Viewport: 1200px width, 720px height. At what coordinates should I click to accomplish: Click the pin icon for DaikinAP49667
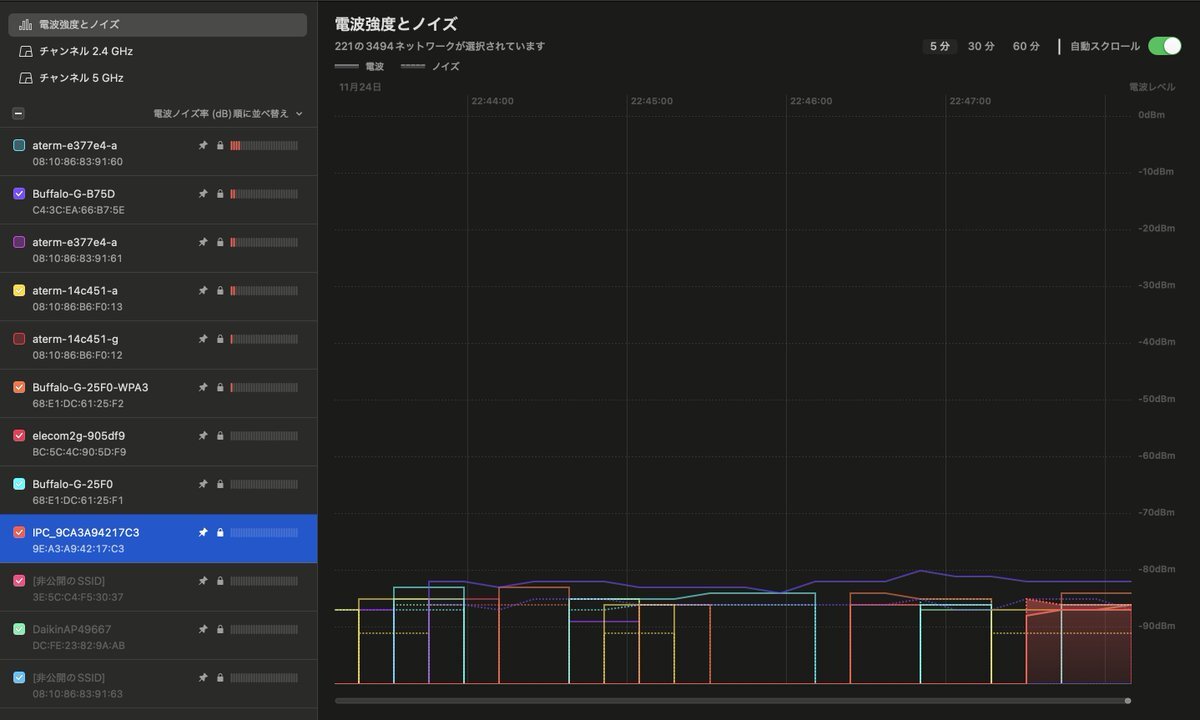pyautogui.click(x=203, y=629)
